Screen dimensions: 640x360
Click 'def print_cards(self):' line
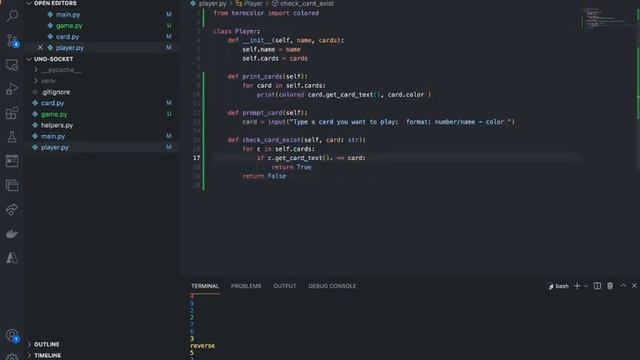pos(267,77)
